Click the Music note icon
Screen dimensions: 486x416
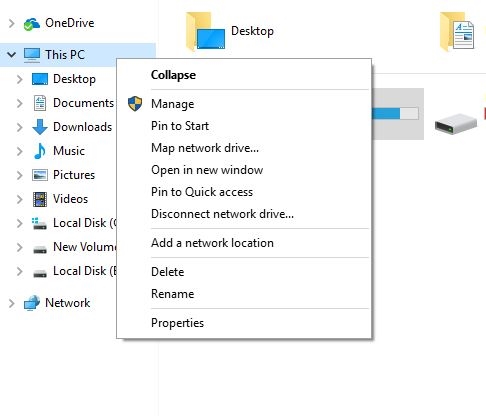pos(40,151)
